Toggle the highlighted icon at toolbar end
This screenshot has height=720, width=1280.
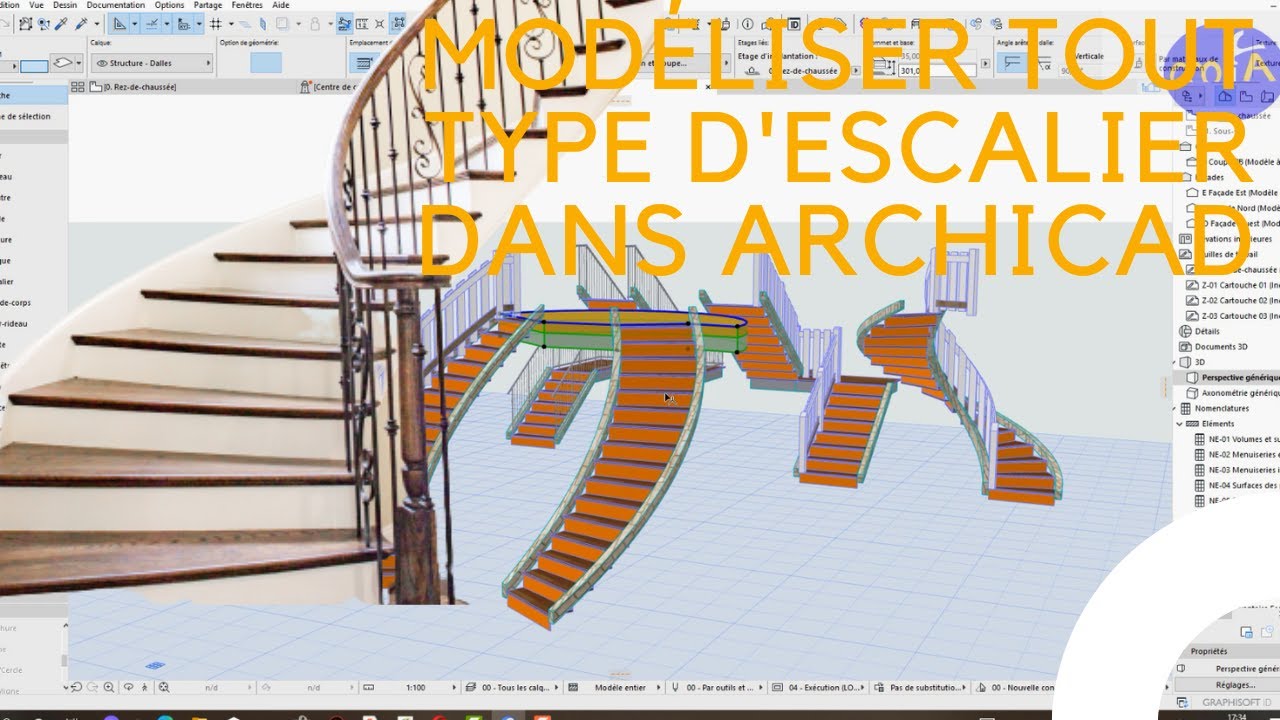tap(398, 23)
